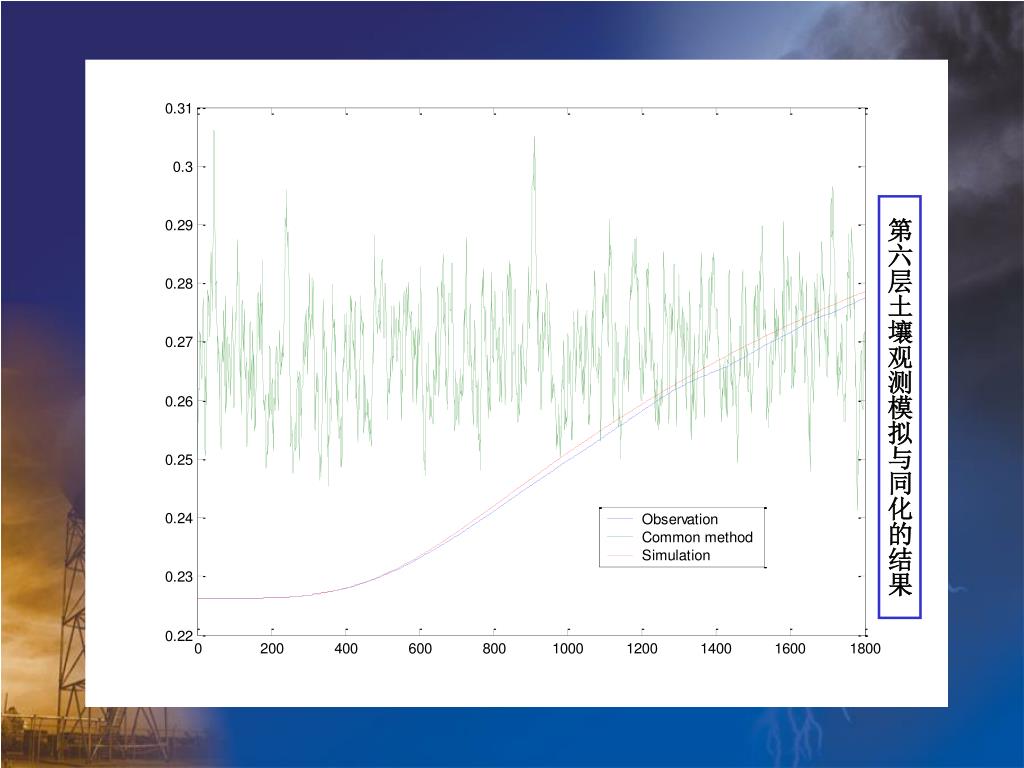Click x-axis label 600
This screenshot has width=1024, height=768.
pos(420,648)
